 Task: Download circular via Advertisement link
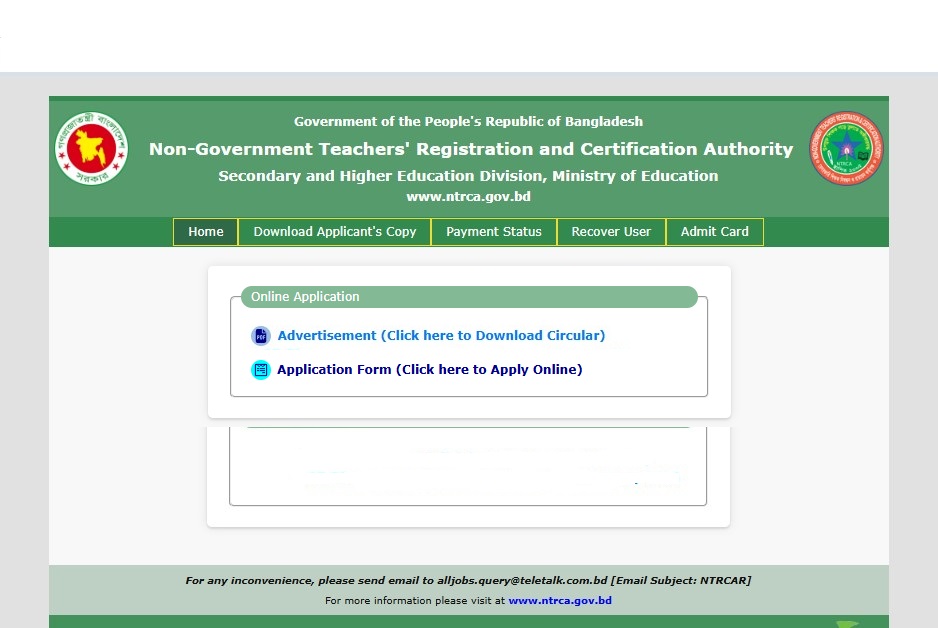441,336
